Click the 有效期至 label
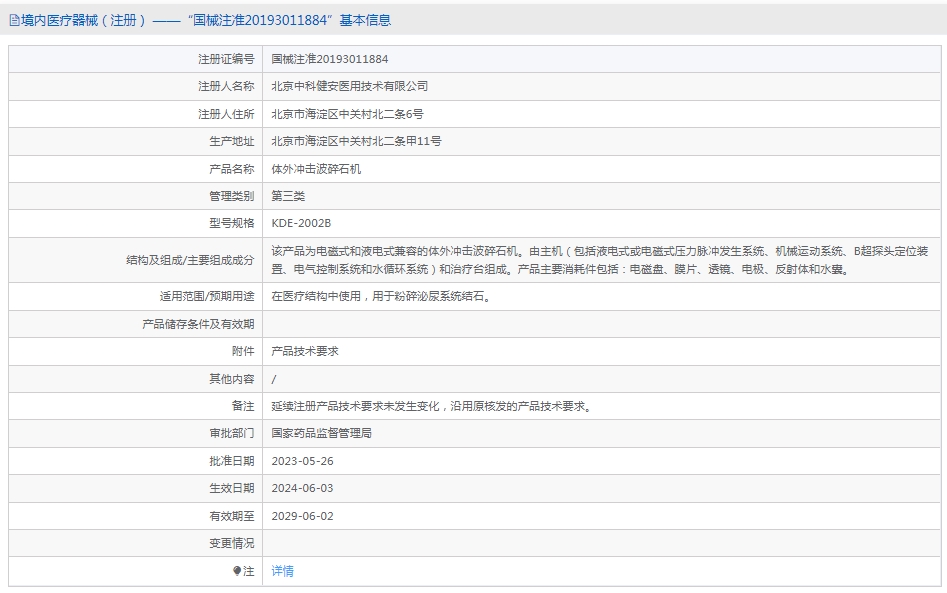The image size is (947, 593). 232,516
